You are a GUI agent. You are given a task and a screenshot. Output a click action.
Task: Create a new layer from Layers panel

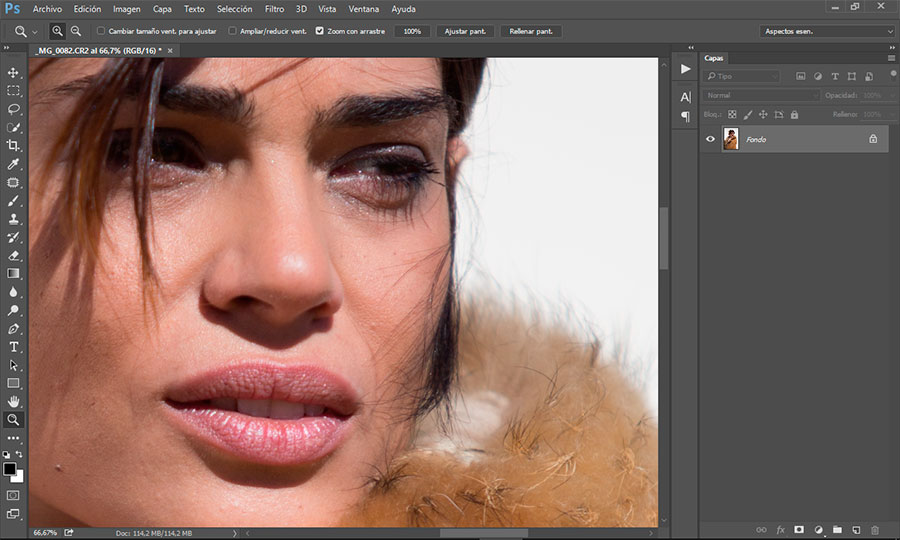point(856,529)
